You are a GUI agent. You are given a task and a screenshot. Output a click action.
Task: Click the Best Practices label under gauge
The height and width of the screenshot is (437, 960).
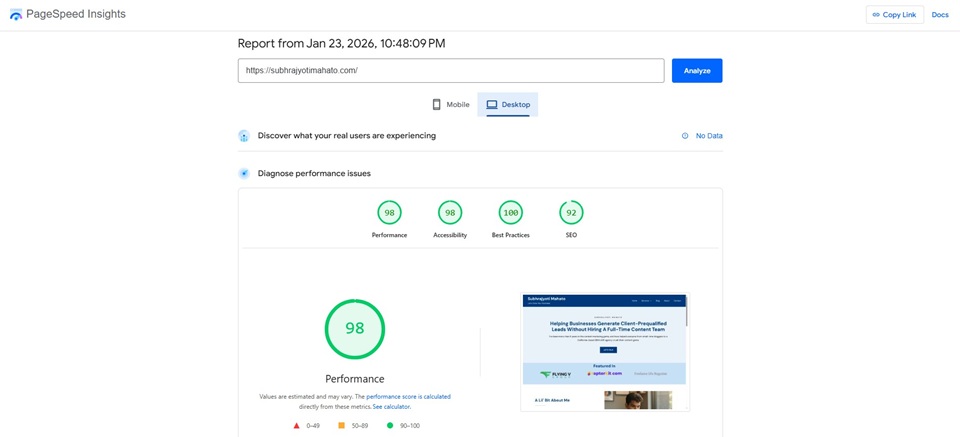511,235
